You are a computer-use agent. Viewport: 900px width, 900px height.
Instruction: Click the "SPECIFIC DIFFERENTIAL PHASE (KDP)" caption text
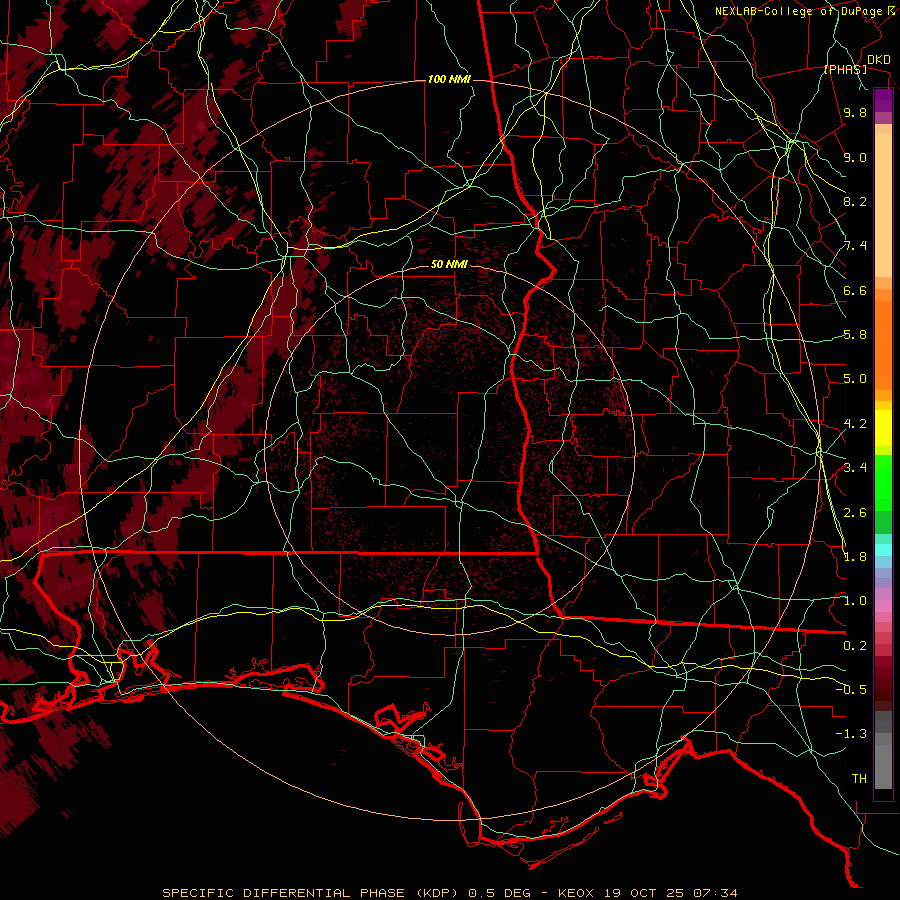pyautogui.click(x=312, y=893)
